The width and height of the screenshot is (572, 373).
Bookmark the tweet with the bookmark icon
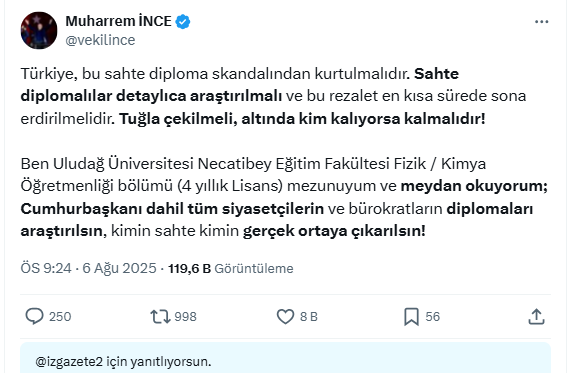point(411,316)
